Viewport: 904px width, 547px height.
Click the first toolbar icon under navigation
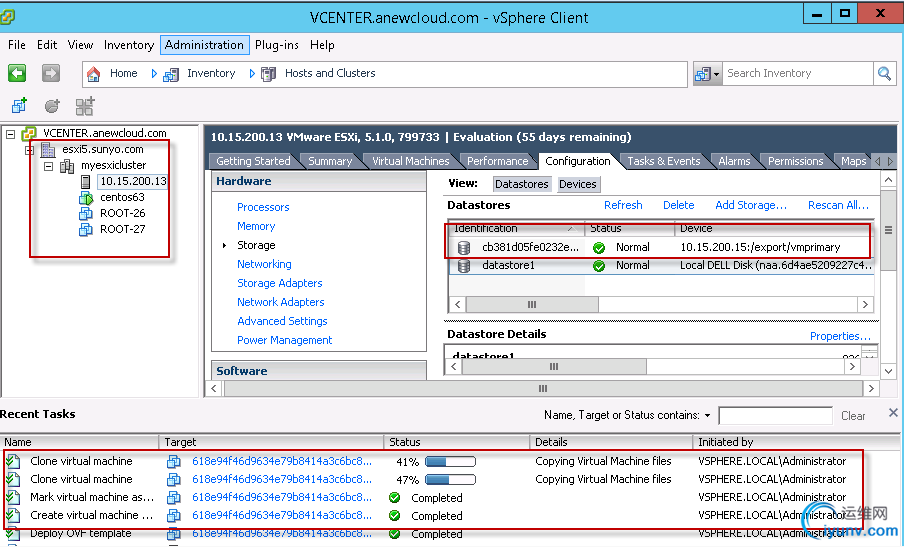[x=19, y=105]
